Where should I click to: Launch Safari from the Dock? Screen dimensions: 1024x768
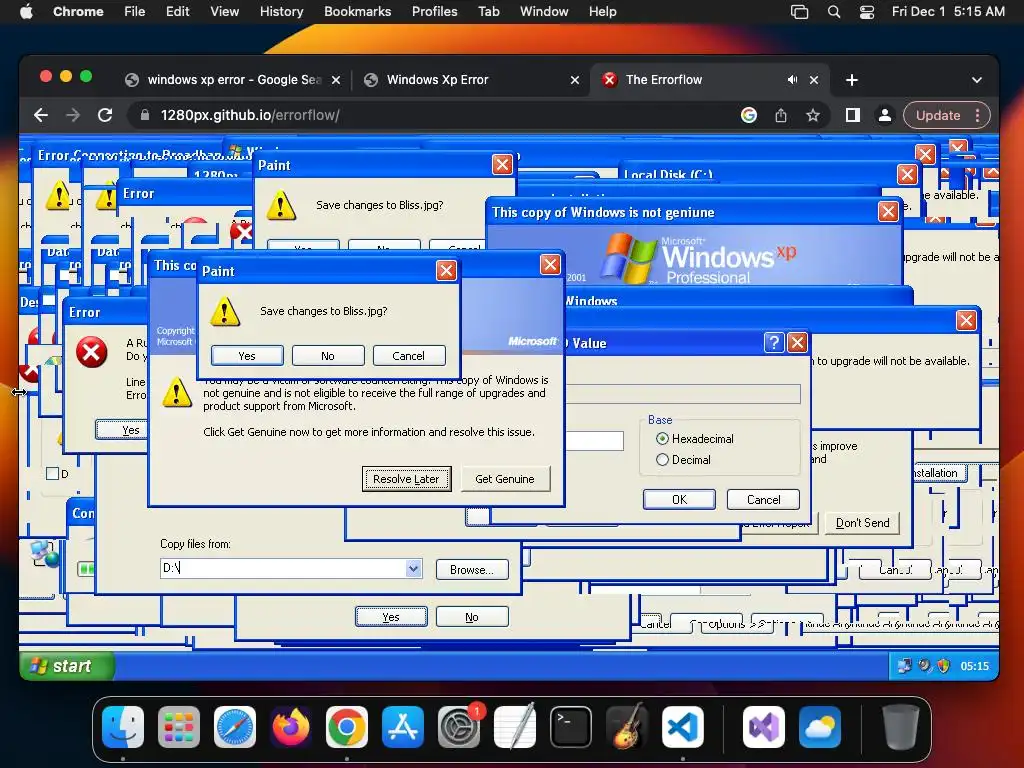tap(235, 727)
